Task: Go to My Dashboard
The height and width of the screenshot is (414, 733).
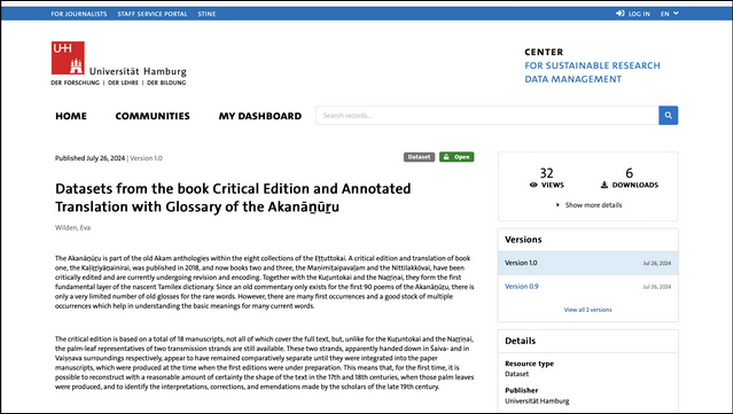Action: pos(260,116)
